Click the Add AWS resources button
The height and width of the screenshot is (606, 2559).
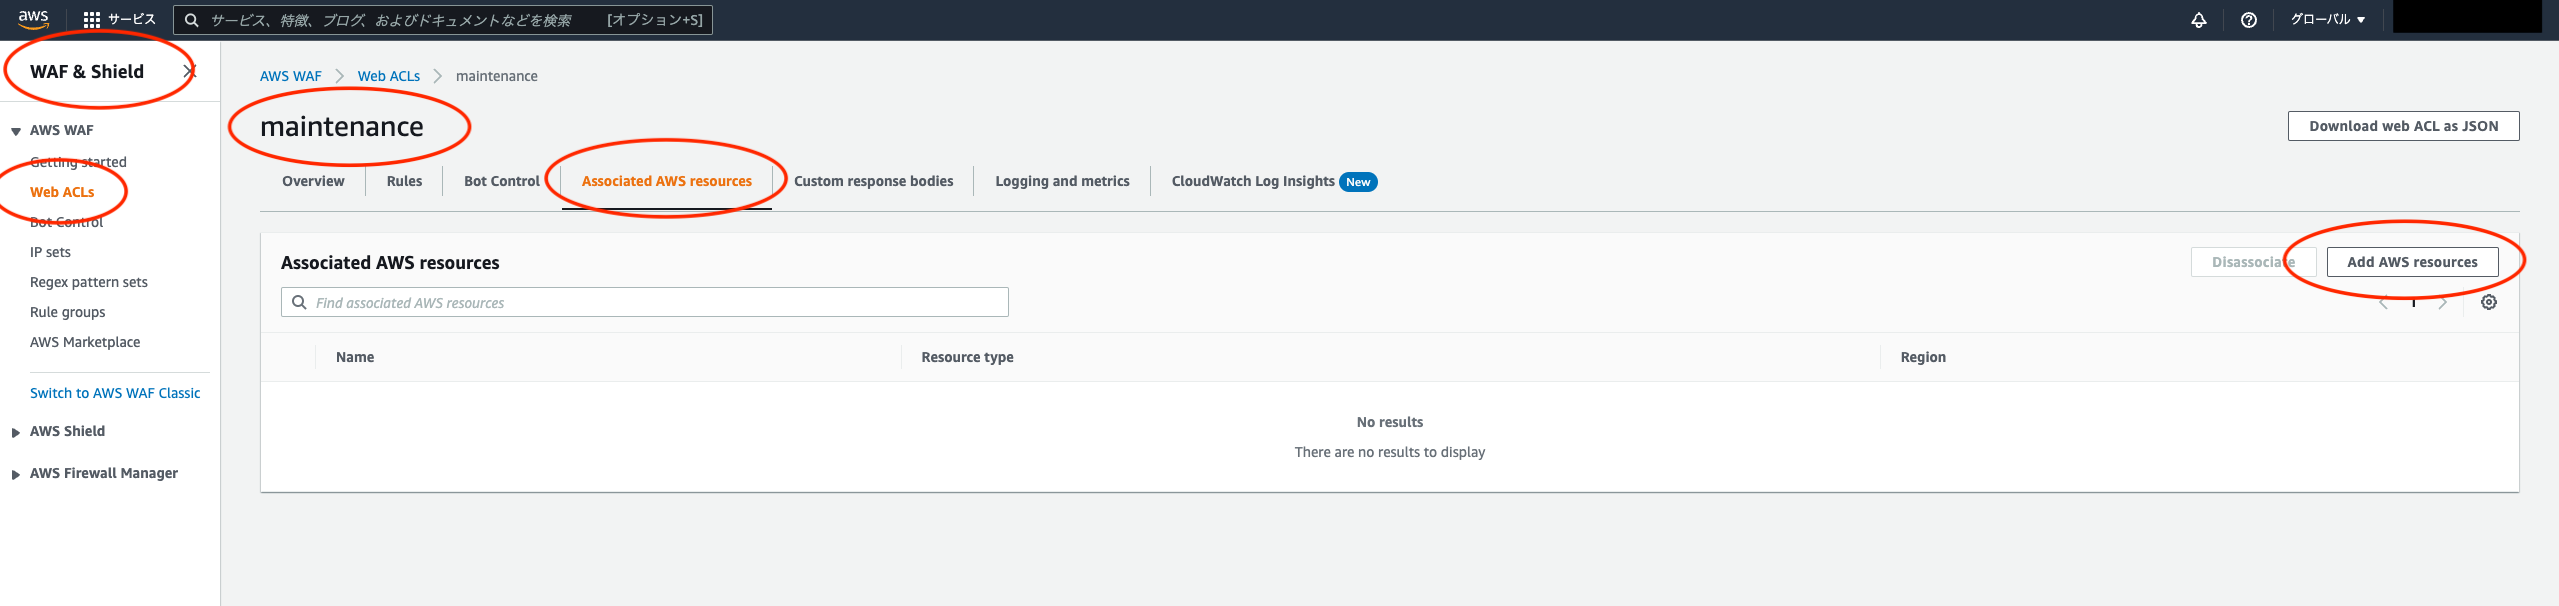click(2412, 262)
